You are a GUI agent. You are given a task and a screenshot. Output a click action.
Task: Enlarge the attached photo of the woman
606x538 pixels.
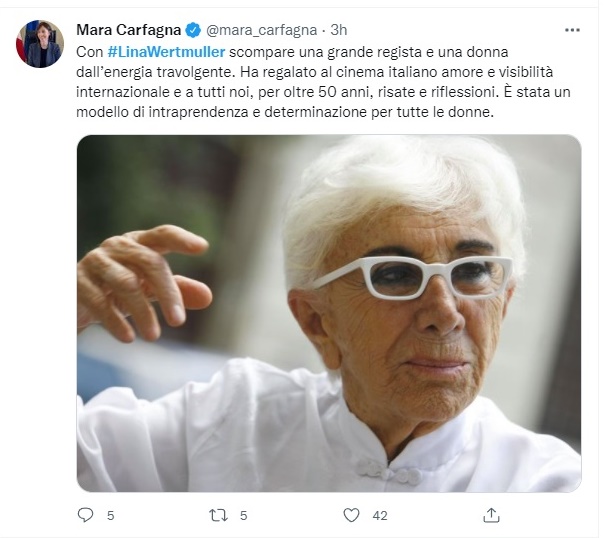[x=329, y=313]
